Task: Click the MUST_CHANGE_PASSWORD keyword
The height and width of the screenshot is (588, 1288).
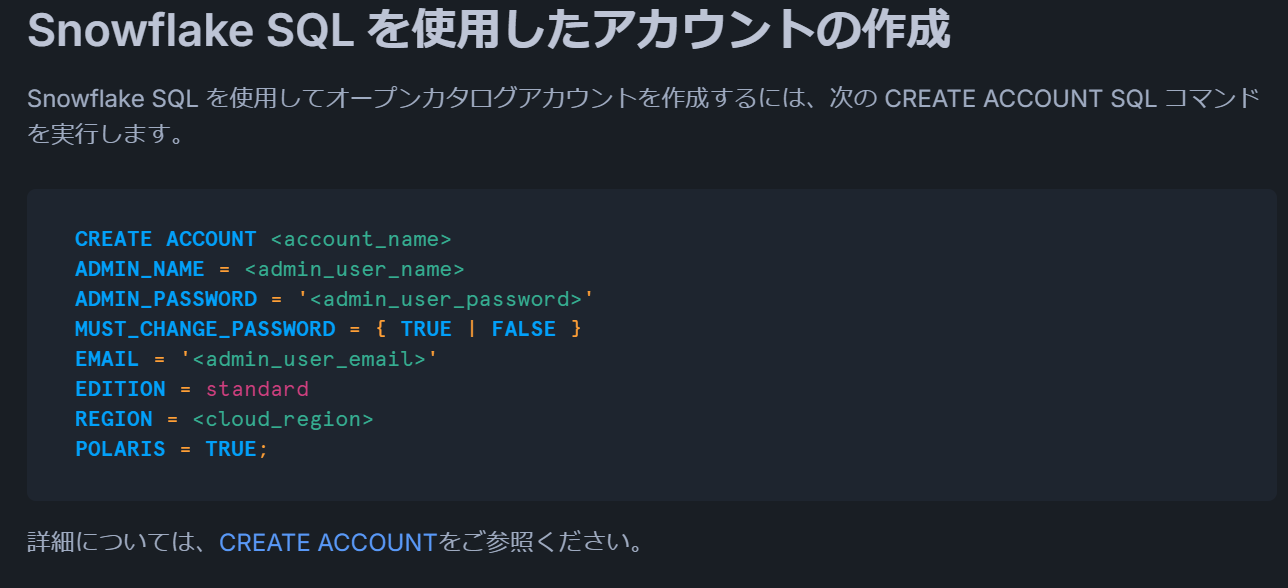Action: [205, 329]
